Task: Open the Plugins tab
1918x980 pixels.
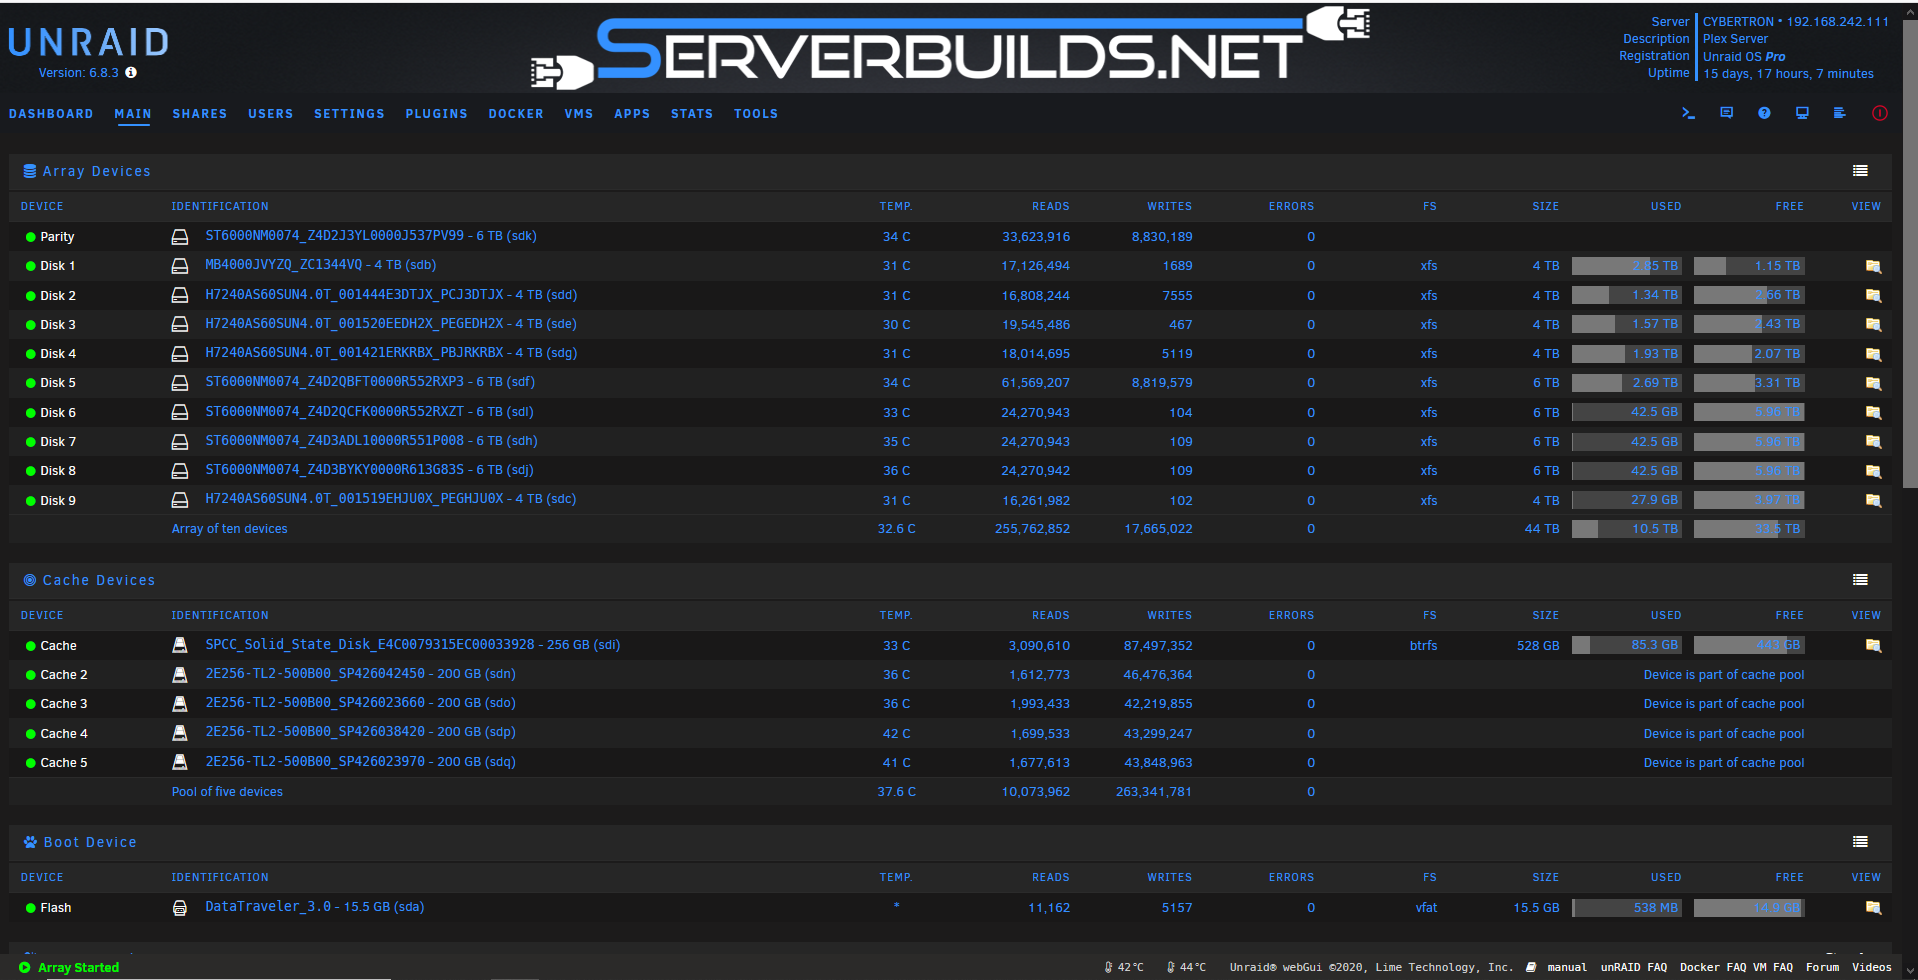Action: coord(437,114)
